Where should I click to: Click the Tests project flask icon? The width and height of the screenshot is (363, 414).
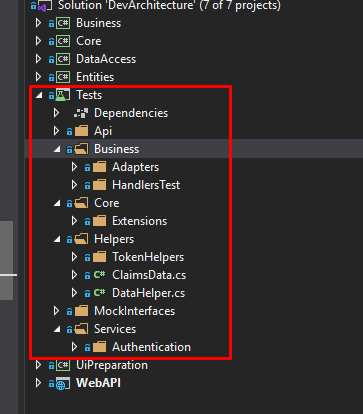63,95
